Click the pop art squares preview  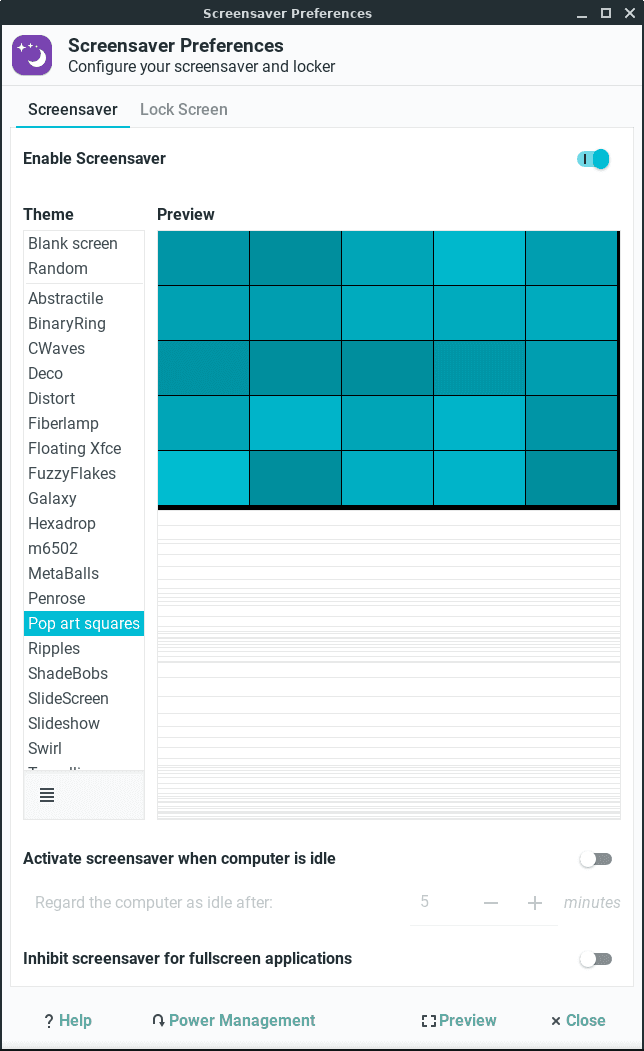tap(388, 369)
